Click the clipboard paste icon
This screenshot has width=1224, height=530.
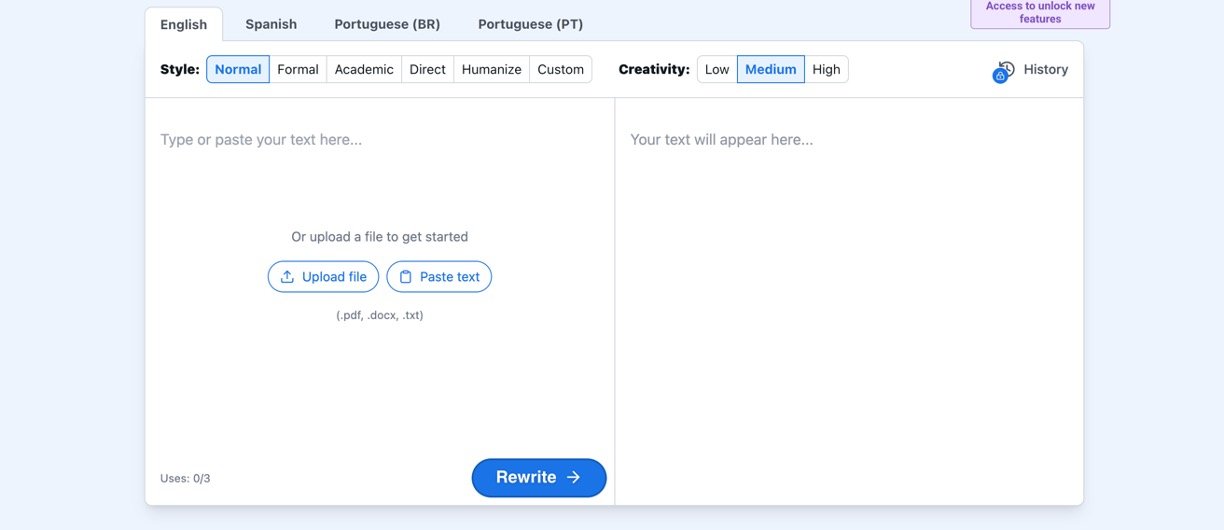point(405,277)
